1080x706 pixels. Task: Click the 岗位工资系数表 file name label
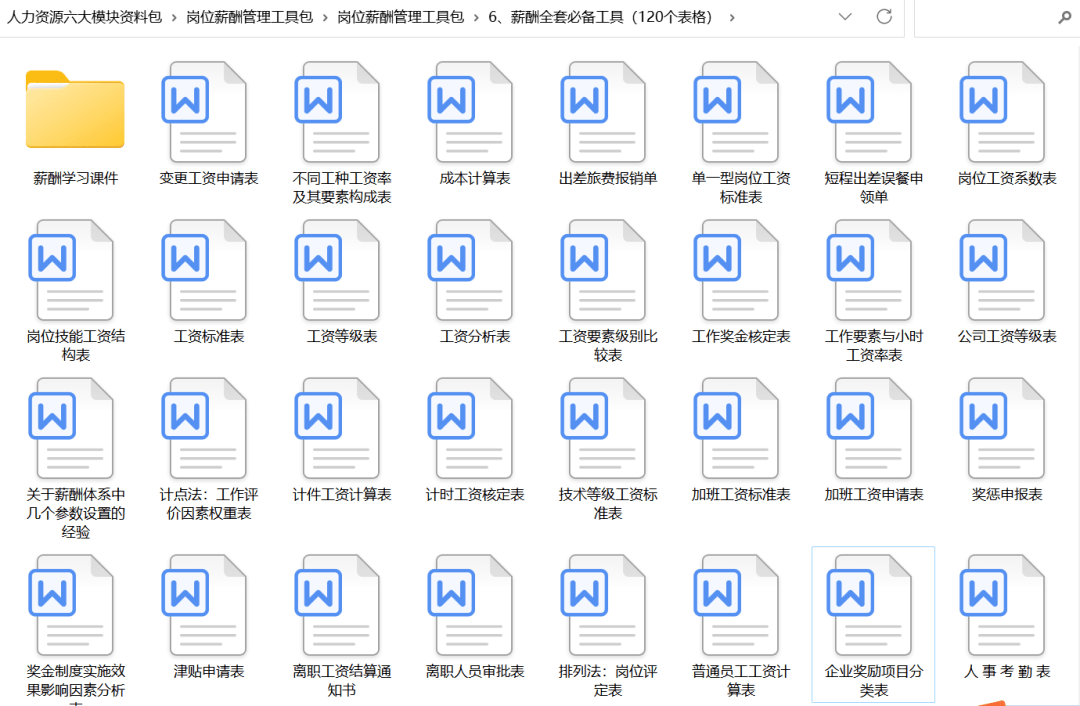click(x=1007, y=178)
